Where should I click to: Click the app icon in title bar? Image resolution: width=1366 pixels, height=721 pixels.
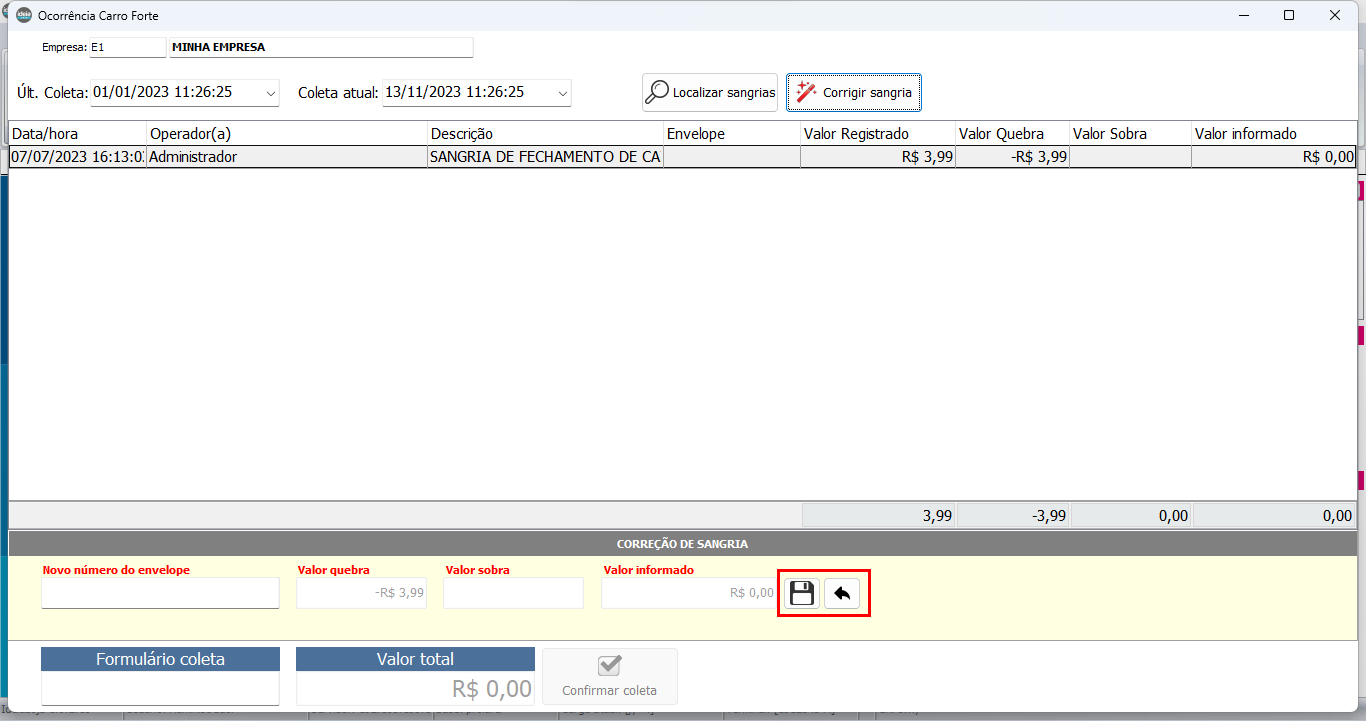[x=24, y=16]
